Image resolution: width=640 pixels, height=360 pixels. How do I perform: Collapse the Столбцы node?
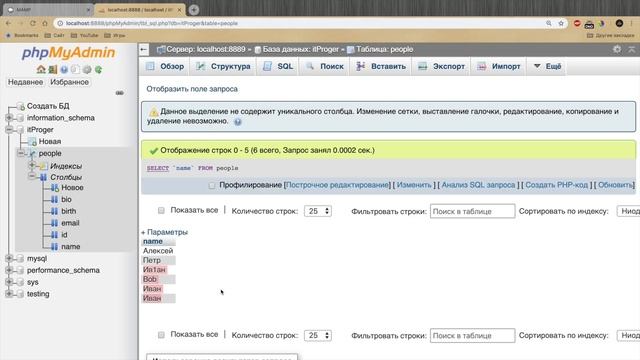click(32, 176)
